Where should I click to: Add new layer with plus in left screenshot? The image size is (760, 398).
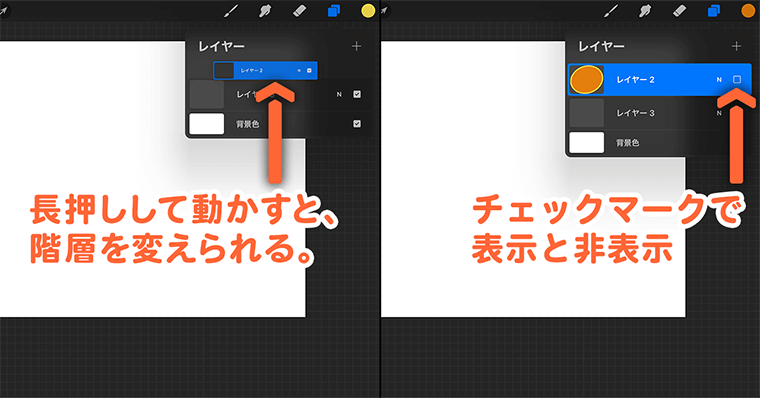point(357,46)
